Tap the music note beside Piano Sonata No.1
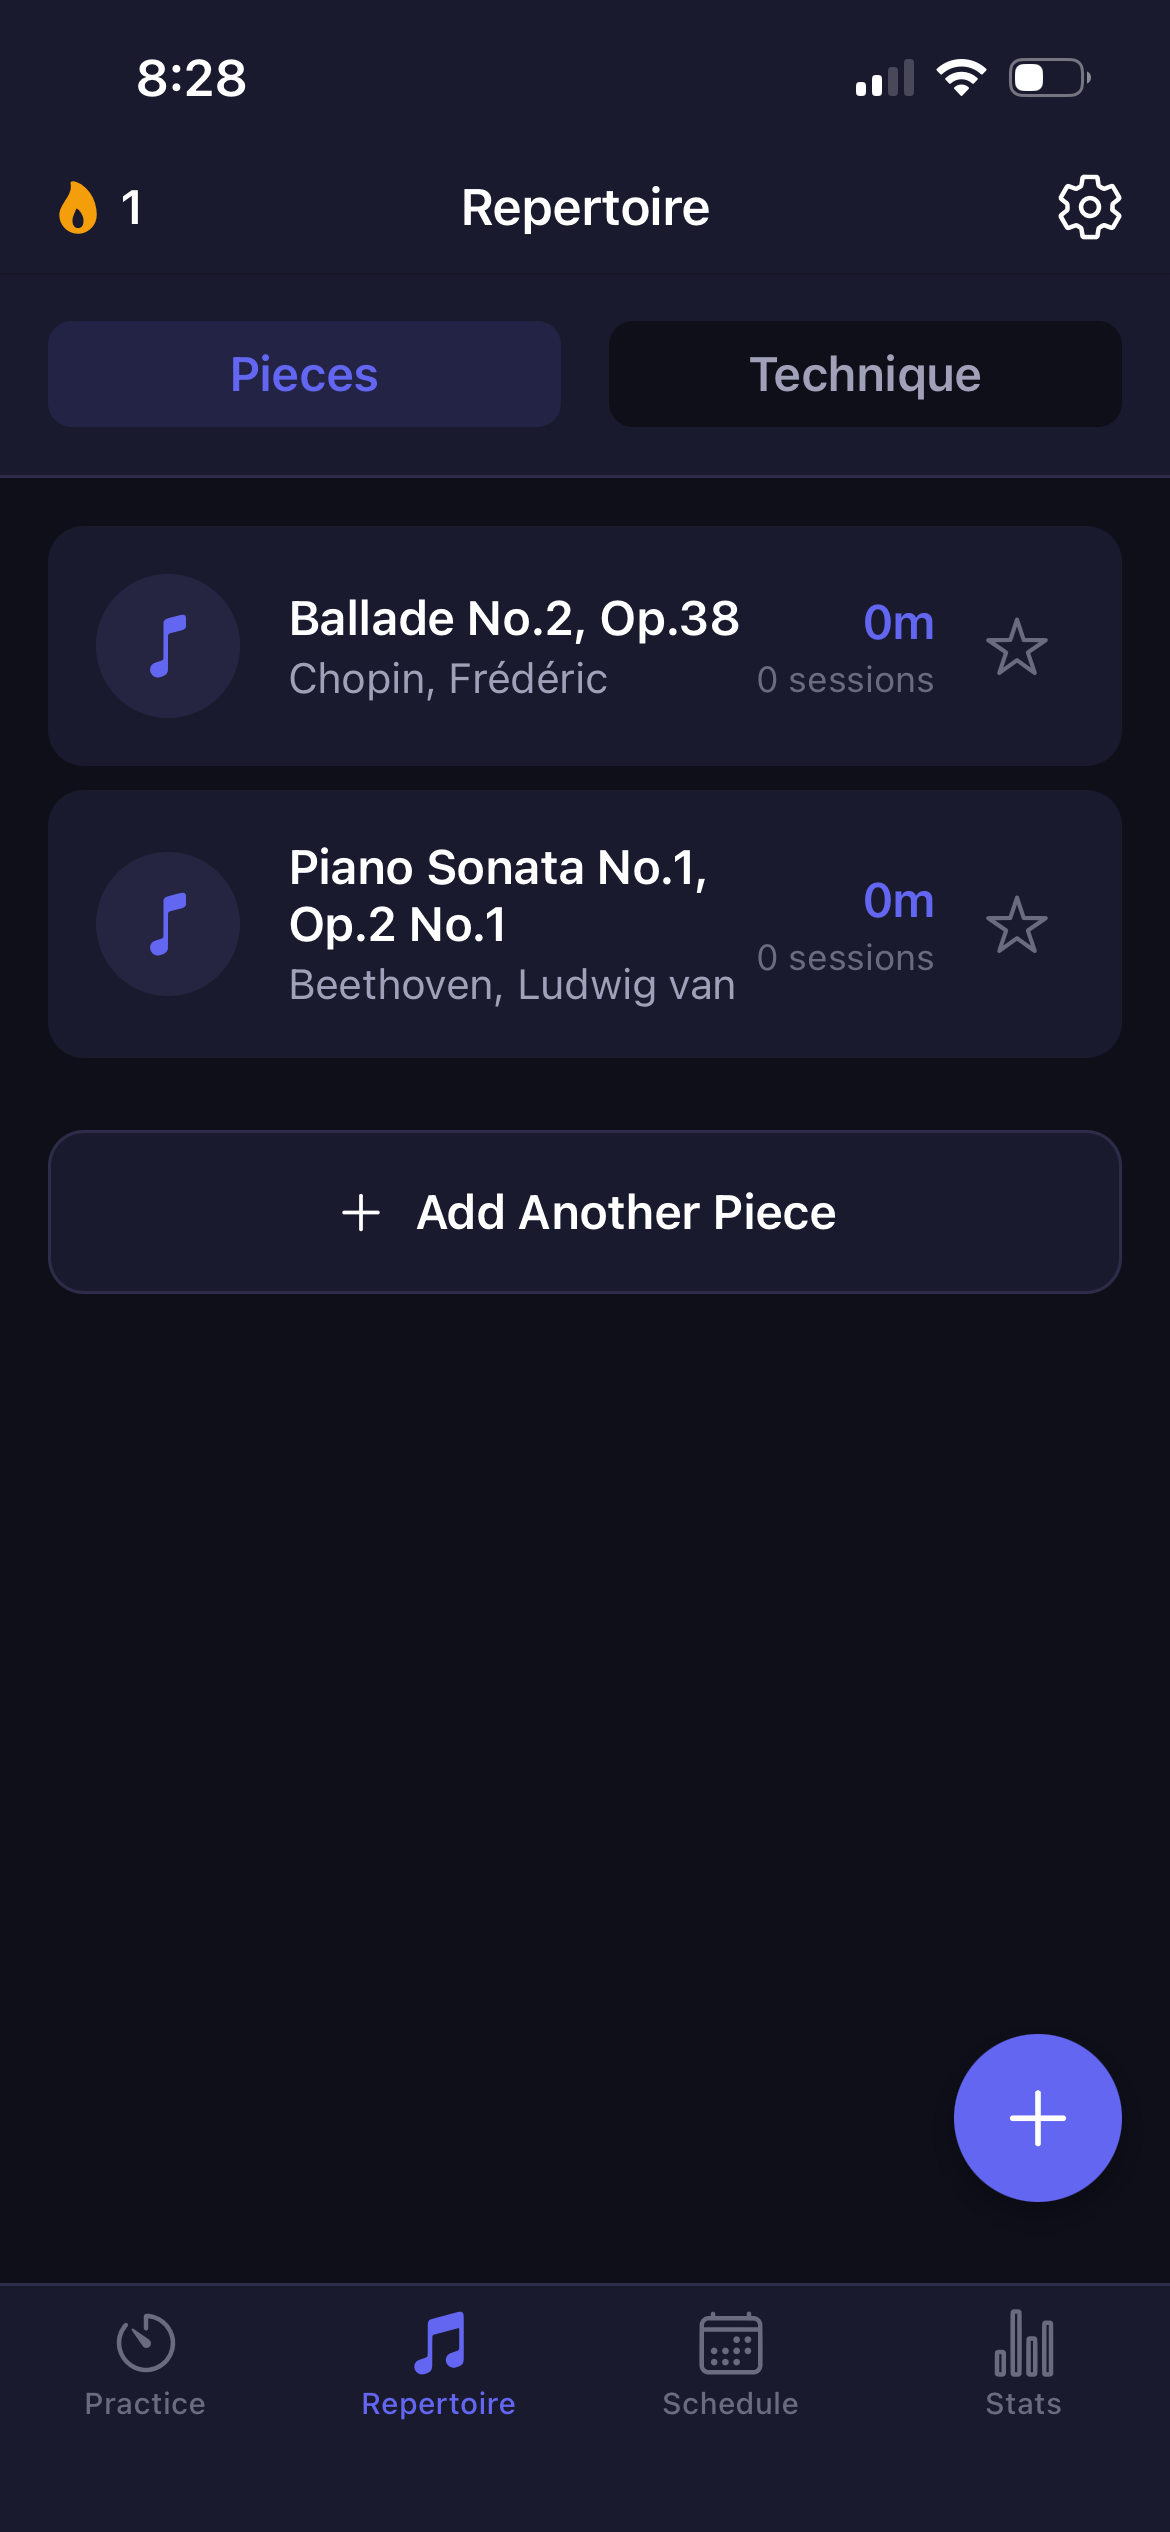 click(168, 924)
